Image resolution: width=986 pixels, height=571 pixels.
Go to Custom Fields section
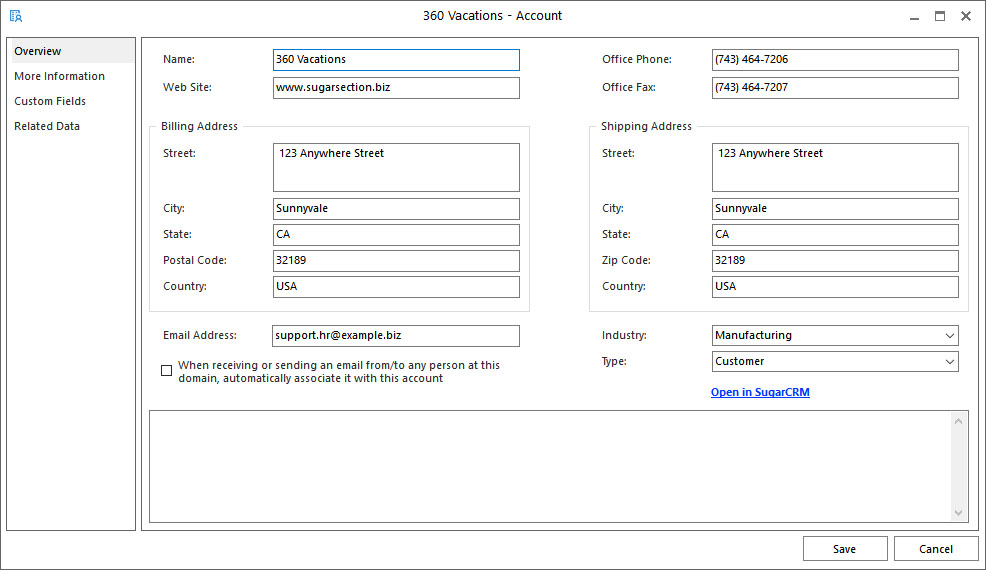click(50, 101)
